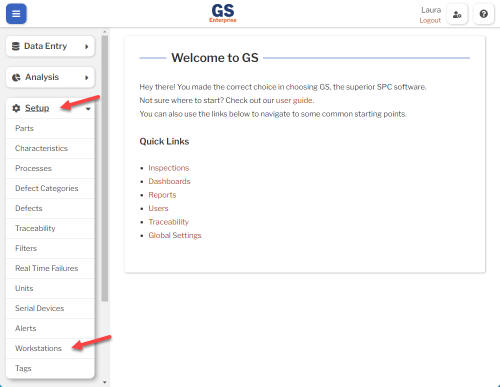Viewport: 500px width, 387px height.
Task: Follow the Traceability quick link
Action: coord(169,222)
